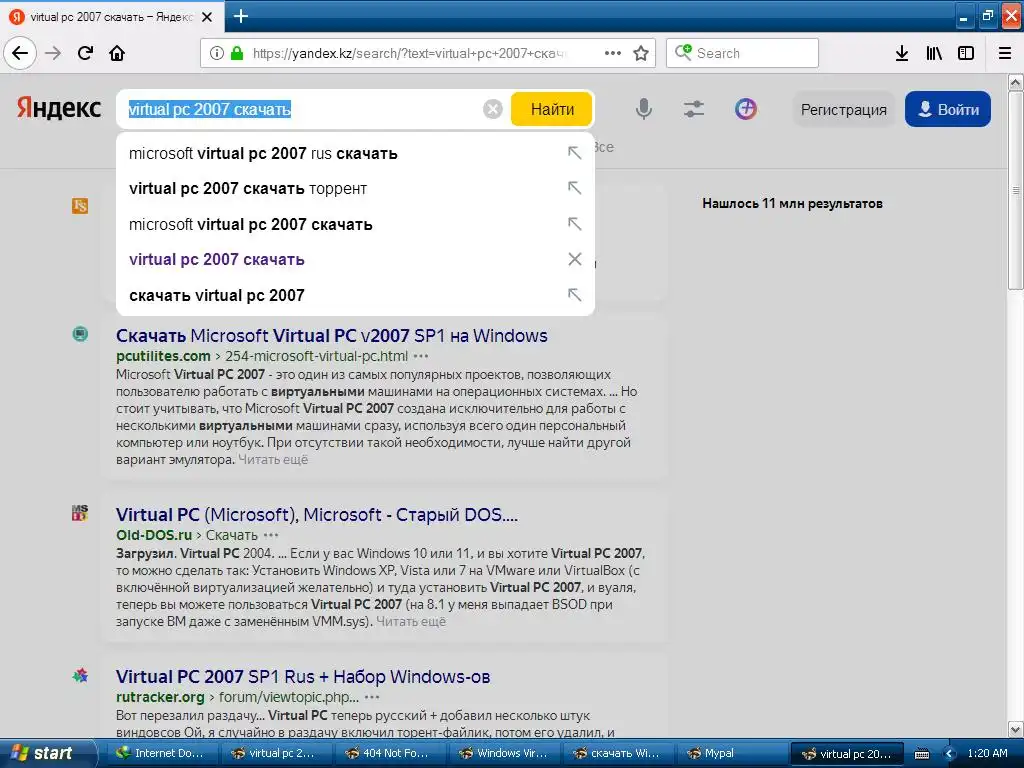Expand 'Читать ещё' for Old-DOS result
Screen dimensions: 1024x768
pos(411,622)
